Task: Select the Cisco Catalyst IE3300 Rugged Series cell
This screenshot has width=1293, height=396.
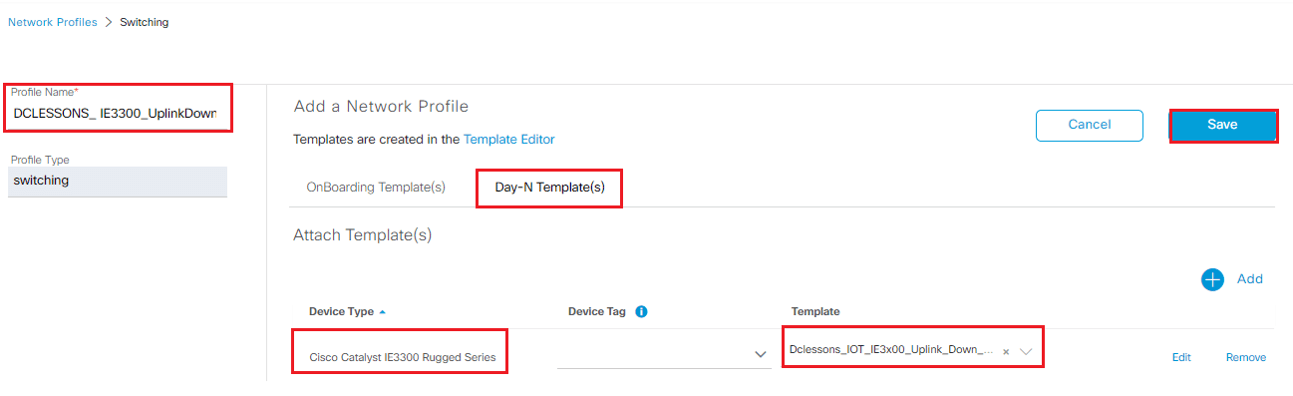Action: coord(402,357)
